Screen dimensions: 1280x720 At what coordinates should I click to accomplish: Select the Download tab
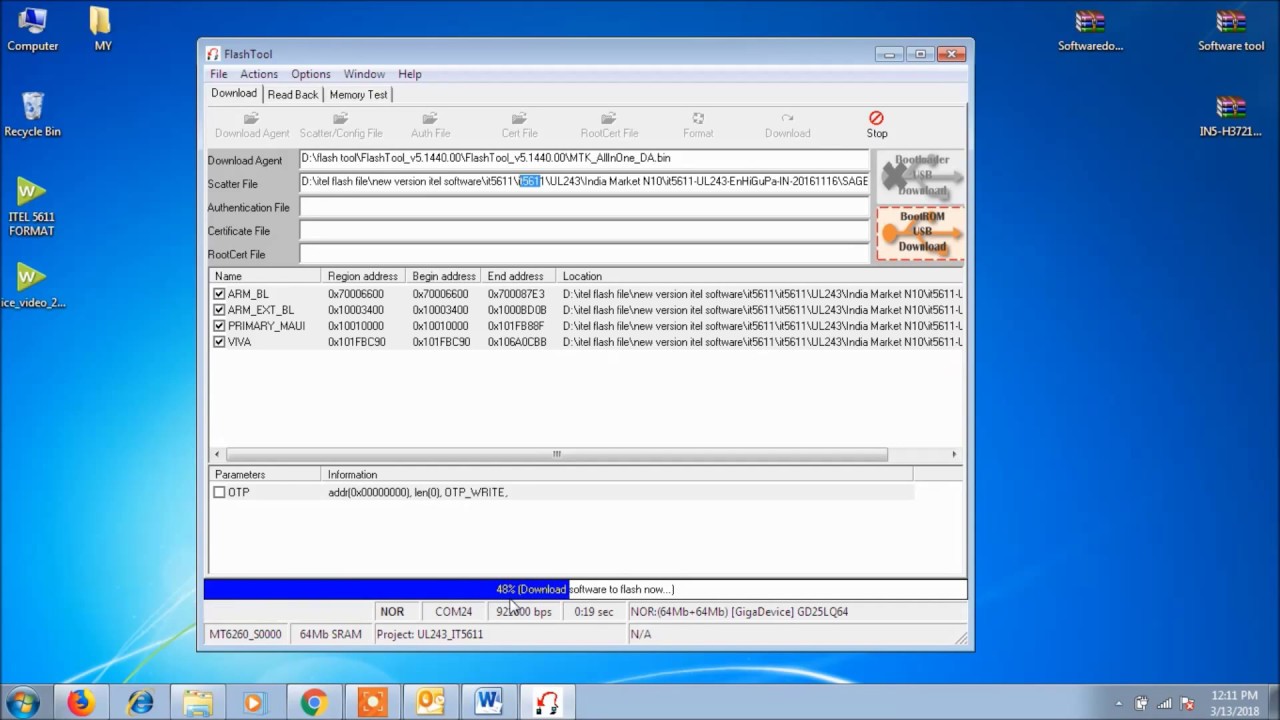click(x=234, y=93)
